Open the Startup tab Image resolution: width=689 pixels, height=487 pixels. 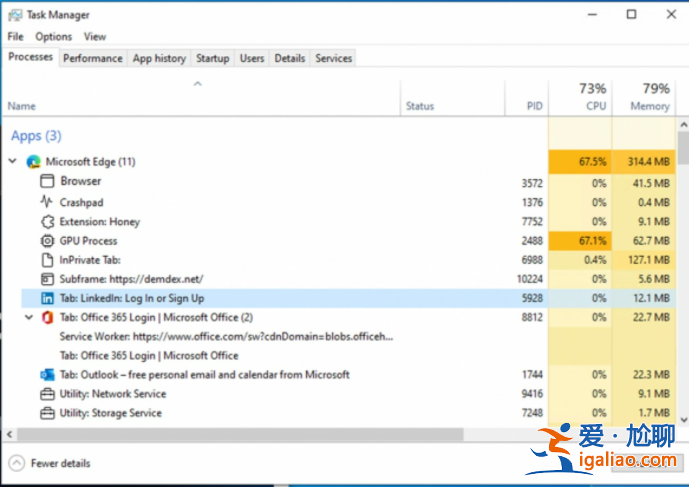coord(213,58)
